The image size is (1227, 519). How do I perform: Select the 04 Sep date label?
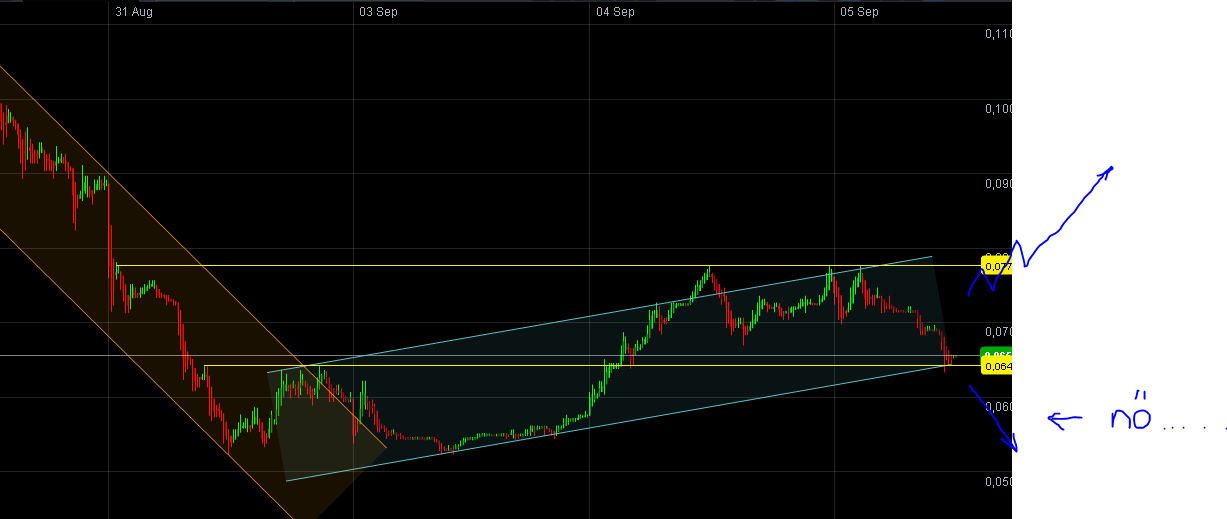pos(615,12)
